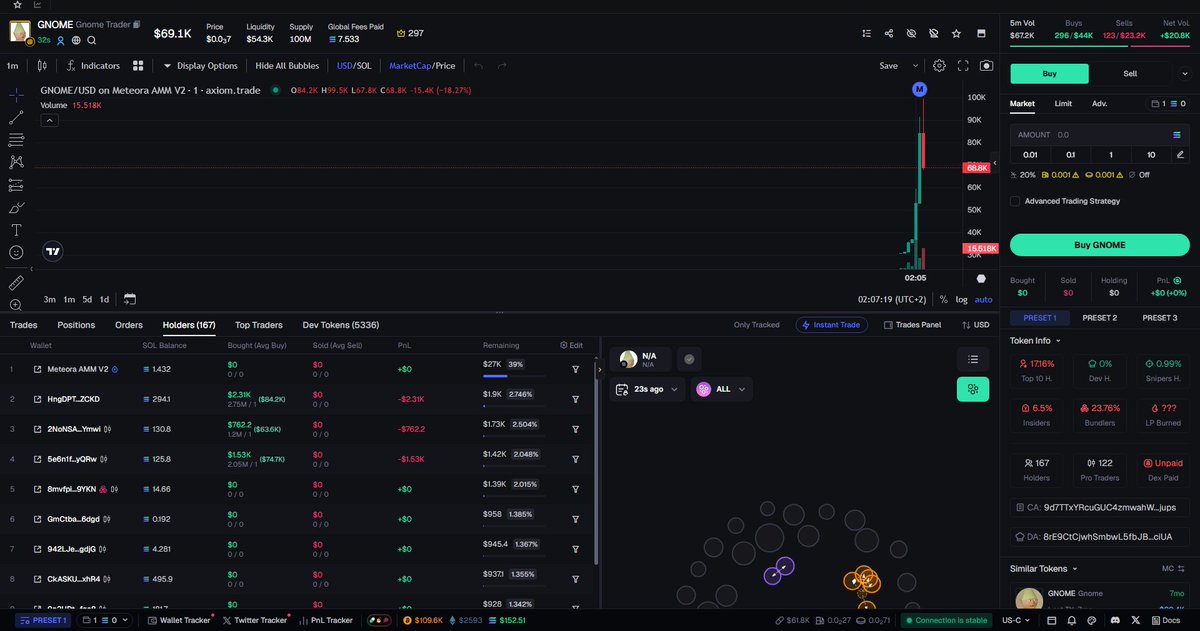The height and width of the screenshot is (631, 1200).
Task: Open the Top Traders tab
Action: tap(259, 325)
